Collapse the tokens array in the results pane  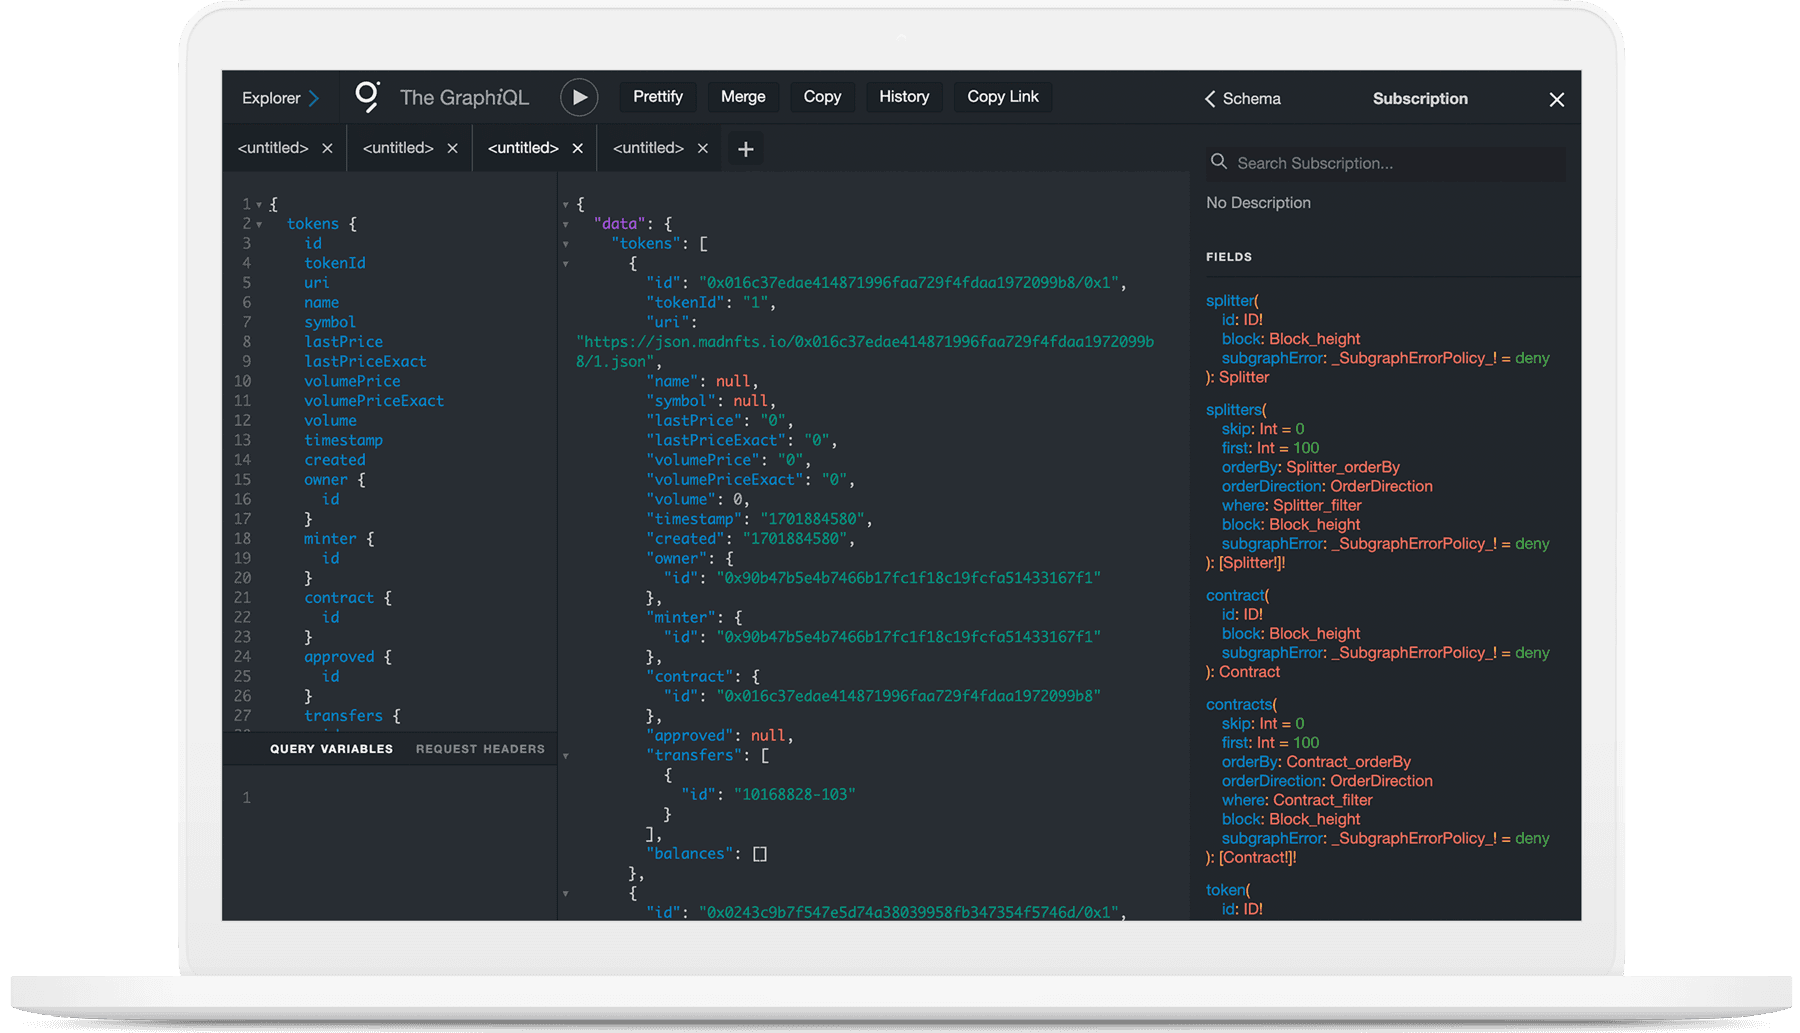click(567, 243)
